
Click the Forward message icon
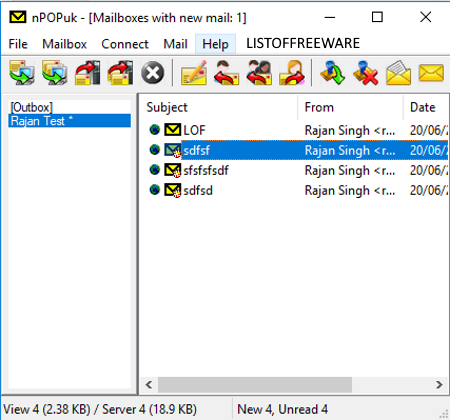coord(292,72)
